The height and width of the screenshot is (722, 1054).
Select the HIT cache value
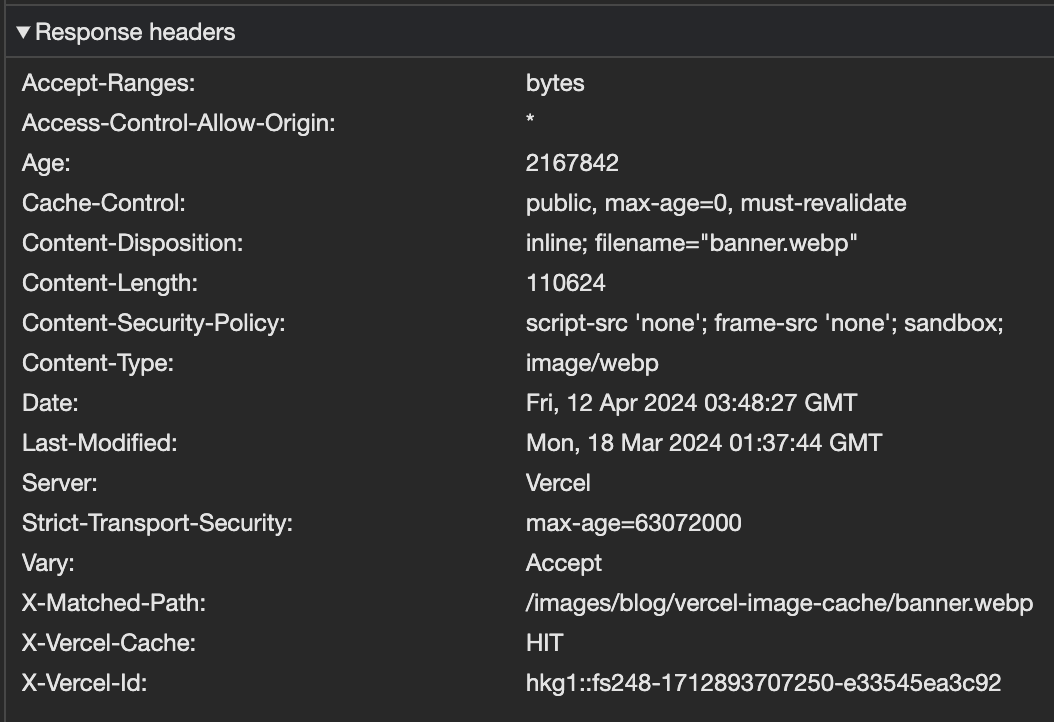(x=544, y=643)
